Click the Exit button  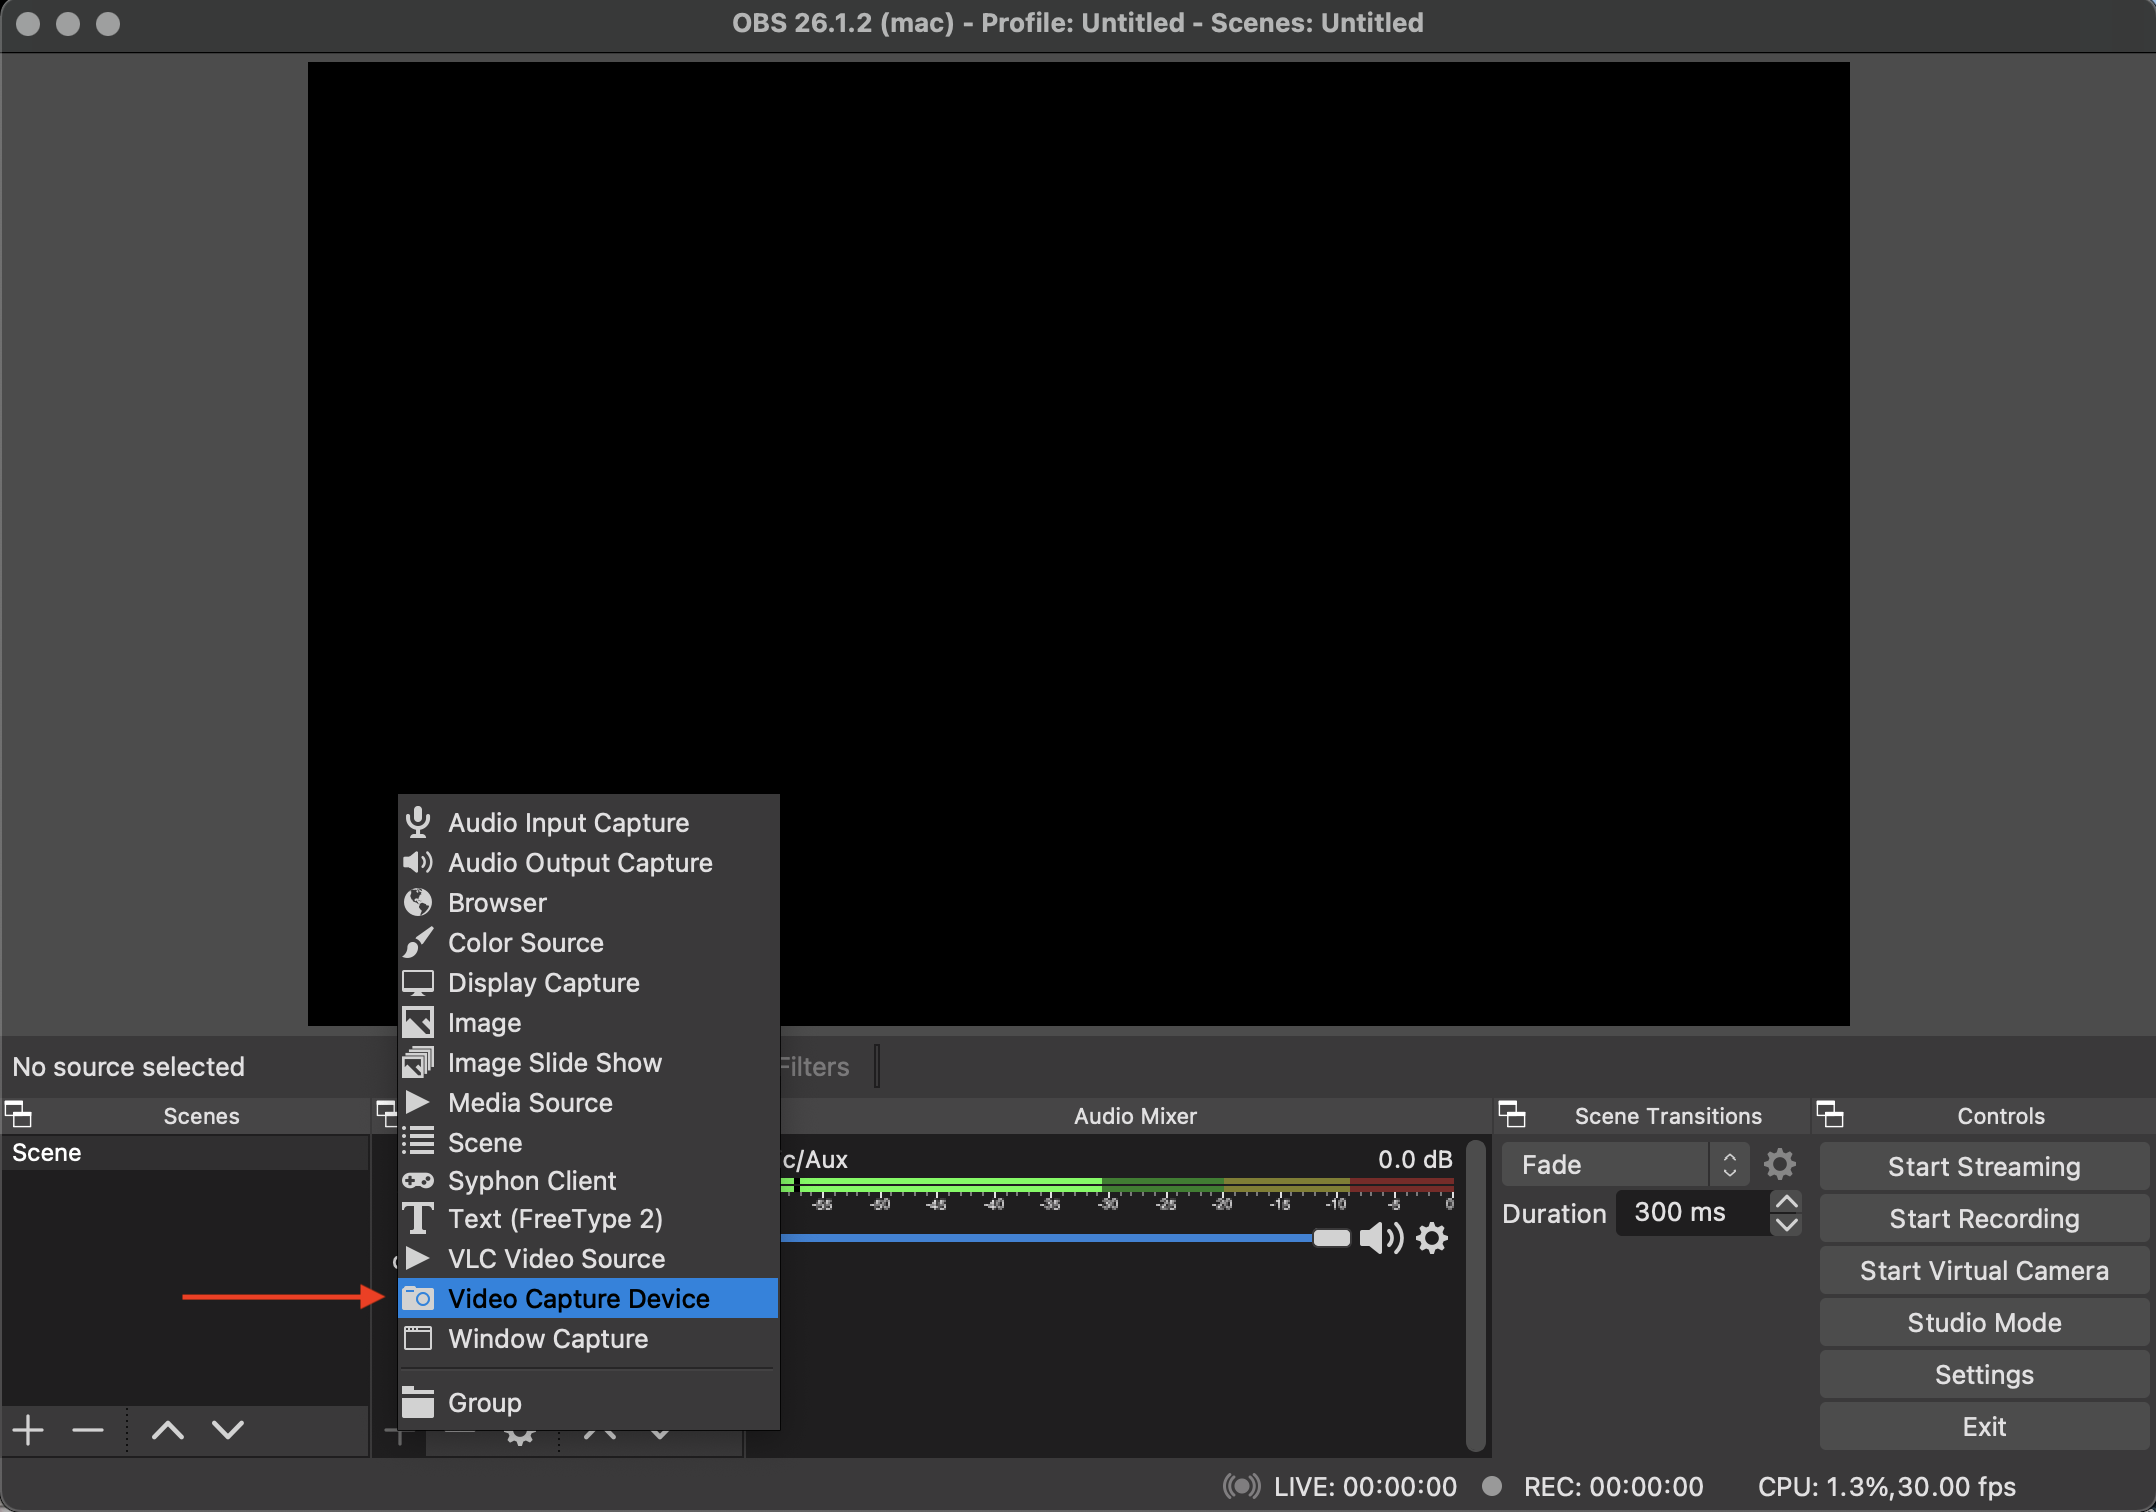[1984, 1426]
